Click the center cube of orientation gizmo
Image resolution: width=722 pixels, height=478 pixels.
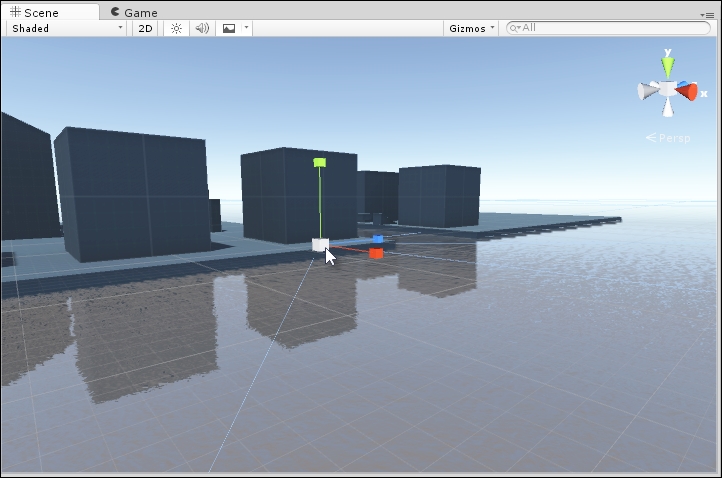(x=667, y=90)
